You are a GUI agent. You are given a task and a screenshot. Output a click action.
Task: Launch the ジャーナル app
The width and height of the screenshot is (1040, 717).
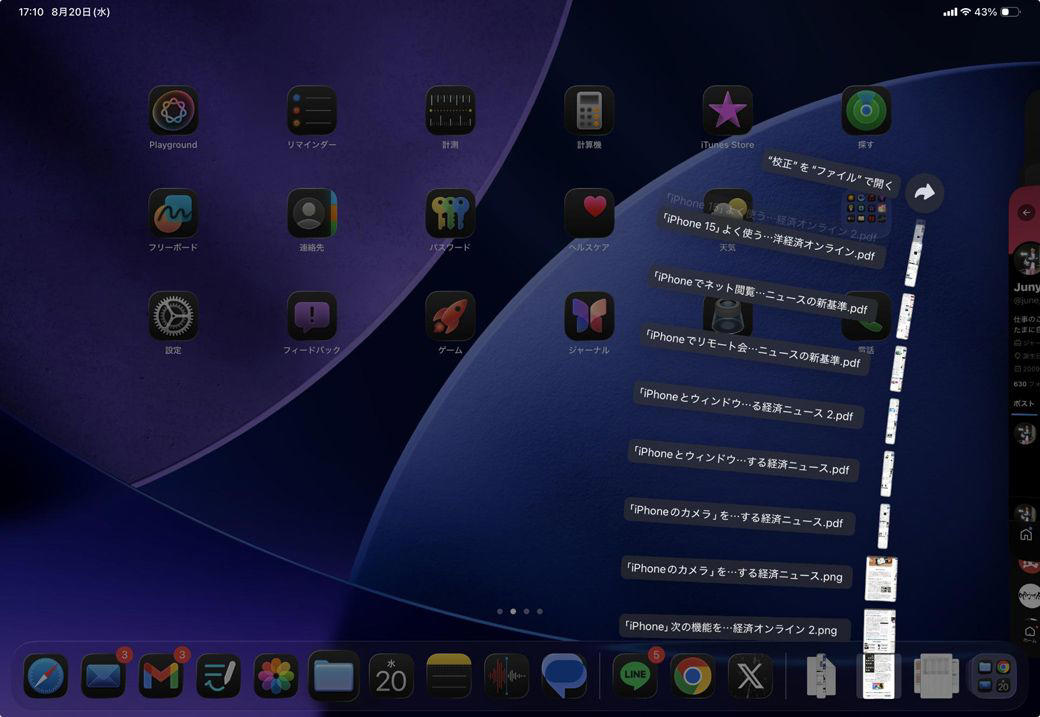pyautogui.click(x=589, y=316)
